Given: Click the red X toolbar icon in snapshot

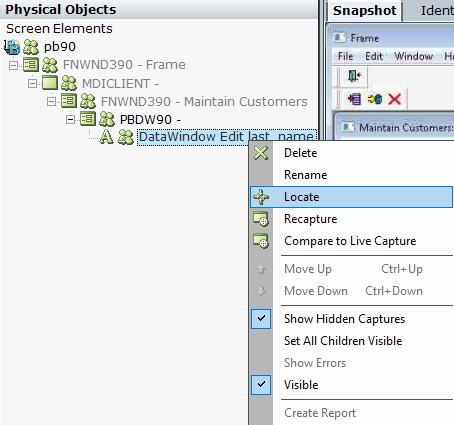Looking at the screenshot, I should point(395,99).
